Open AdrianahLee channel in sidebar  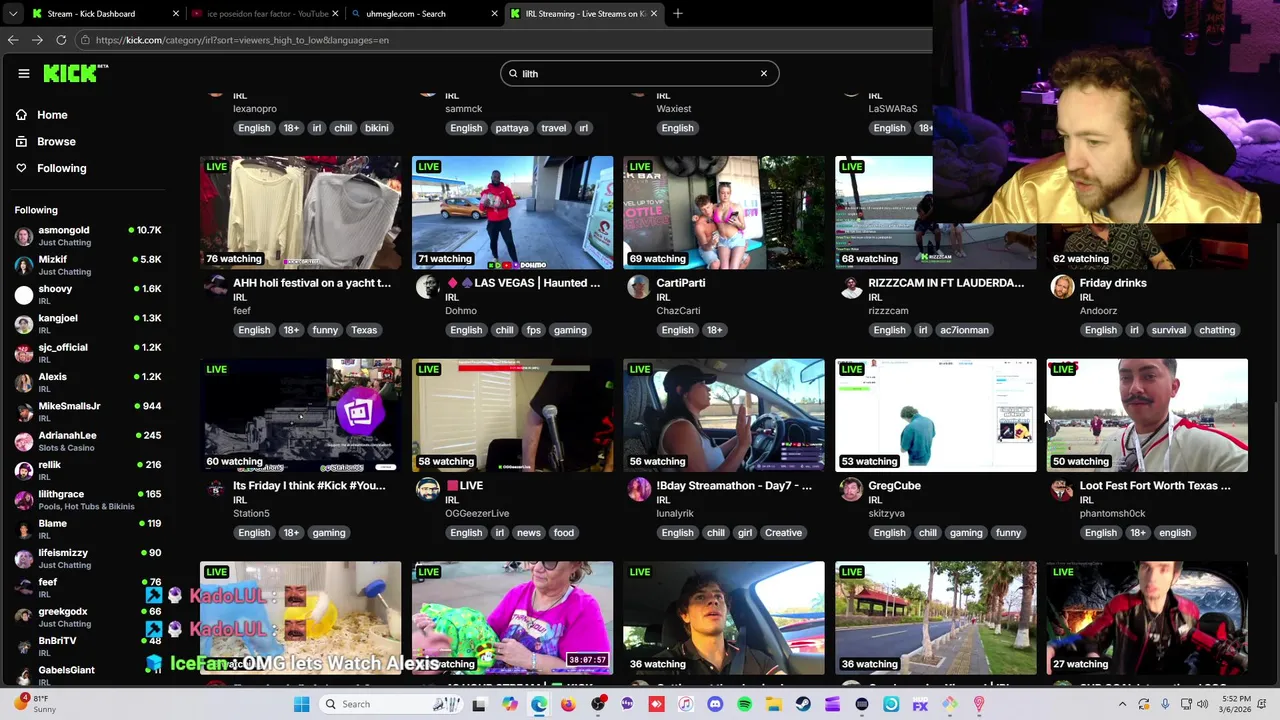point(87,441)
